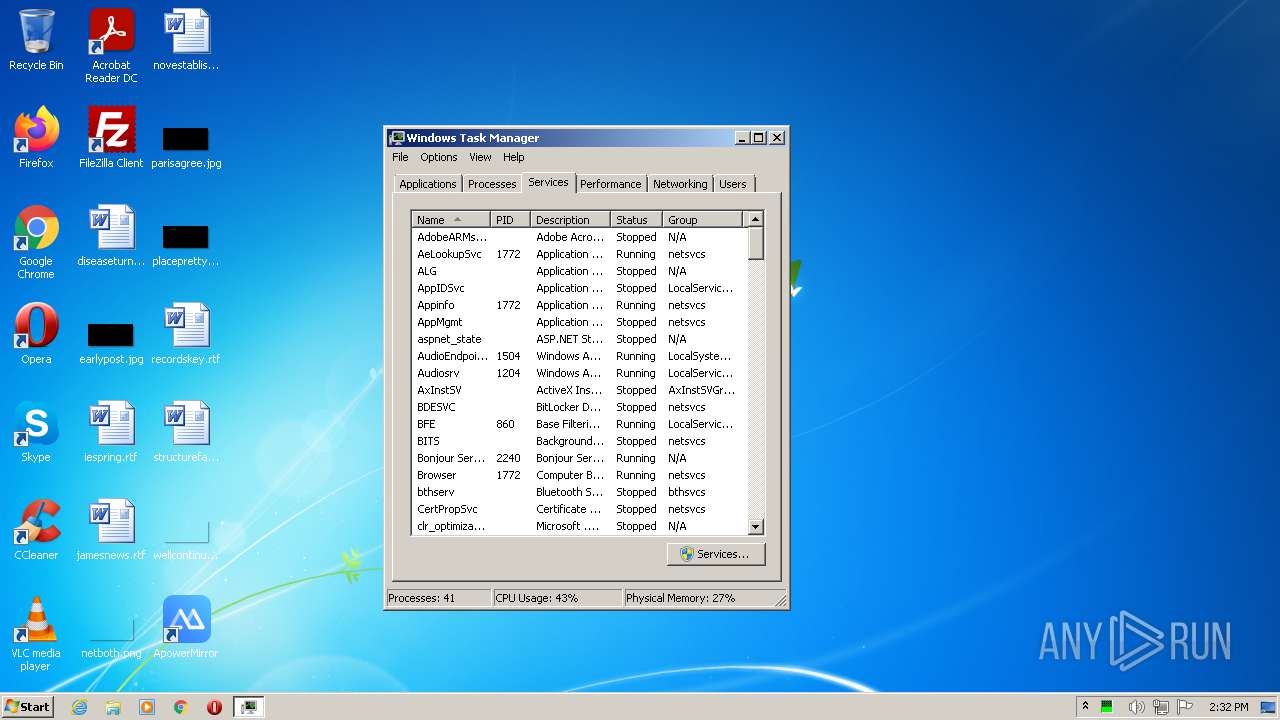Open the View menu
Image resolution: width=1280 pixels, height=720 pixels.
pyautogui.click(x=480, y=157)
